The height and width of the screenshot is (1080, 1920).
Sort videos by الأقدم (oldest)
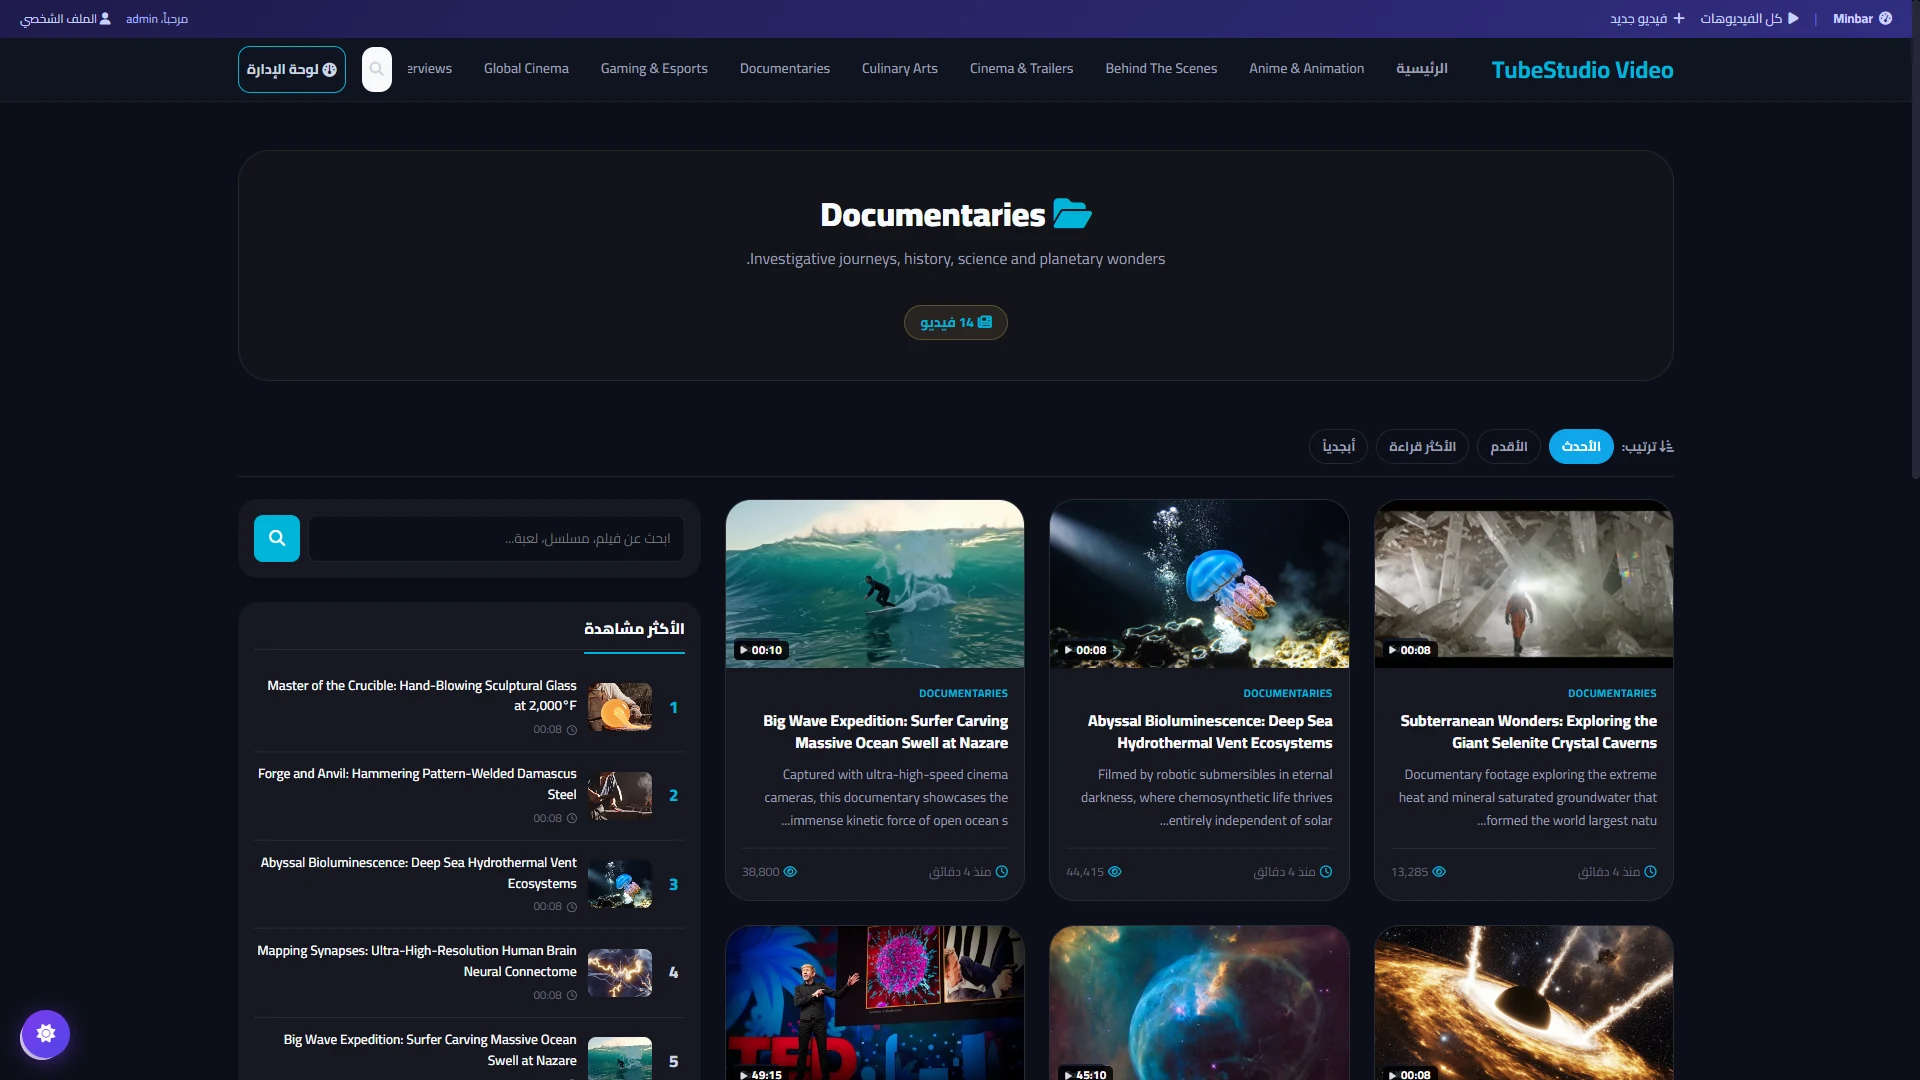[x=1509, y=446]
